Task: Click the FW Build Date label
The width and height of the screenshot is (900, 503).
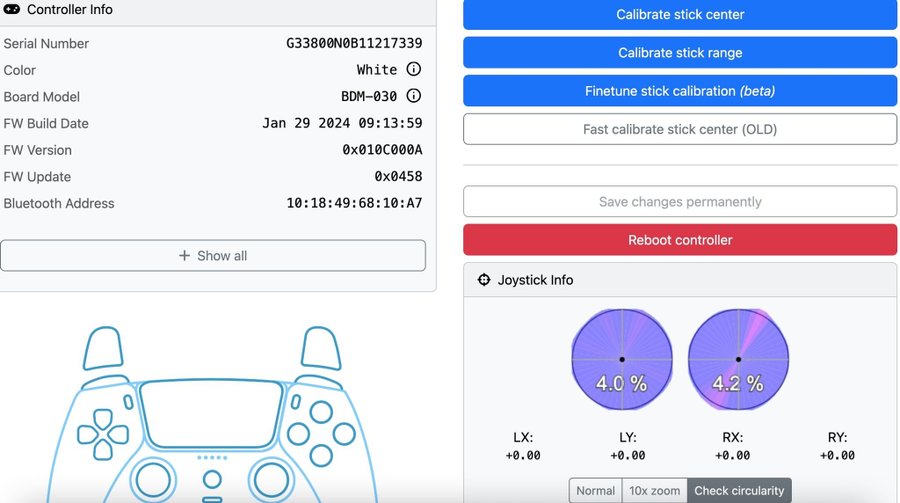Action: tap(46, 123)
